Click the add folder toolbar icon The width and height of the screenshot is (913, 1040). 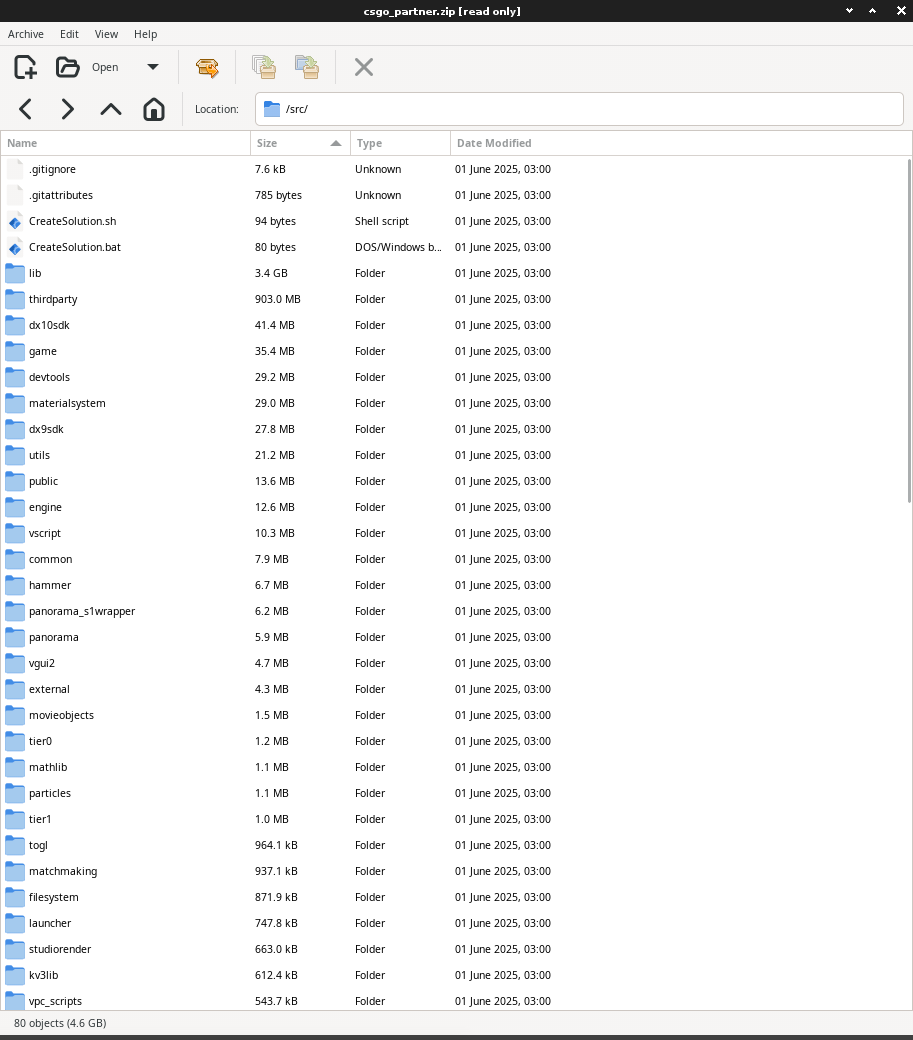pyautogui.click(x=307, y=67)
